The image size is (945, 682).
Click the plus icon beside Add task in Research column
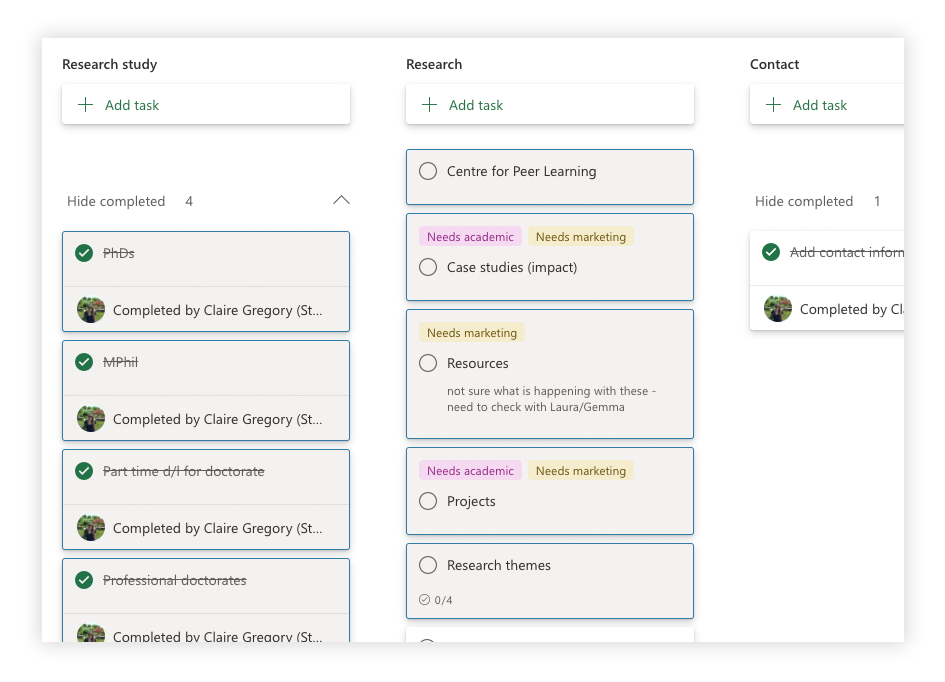(x=430, y=104)
